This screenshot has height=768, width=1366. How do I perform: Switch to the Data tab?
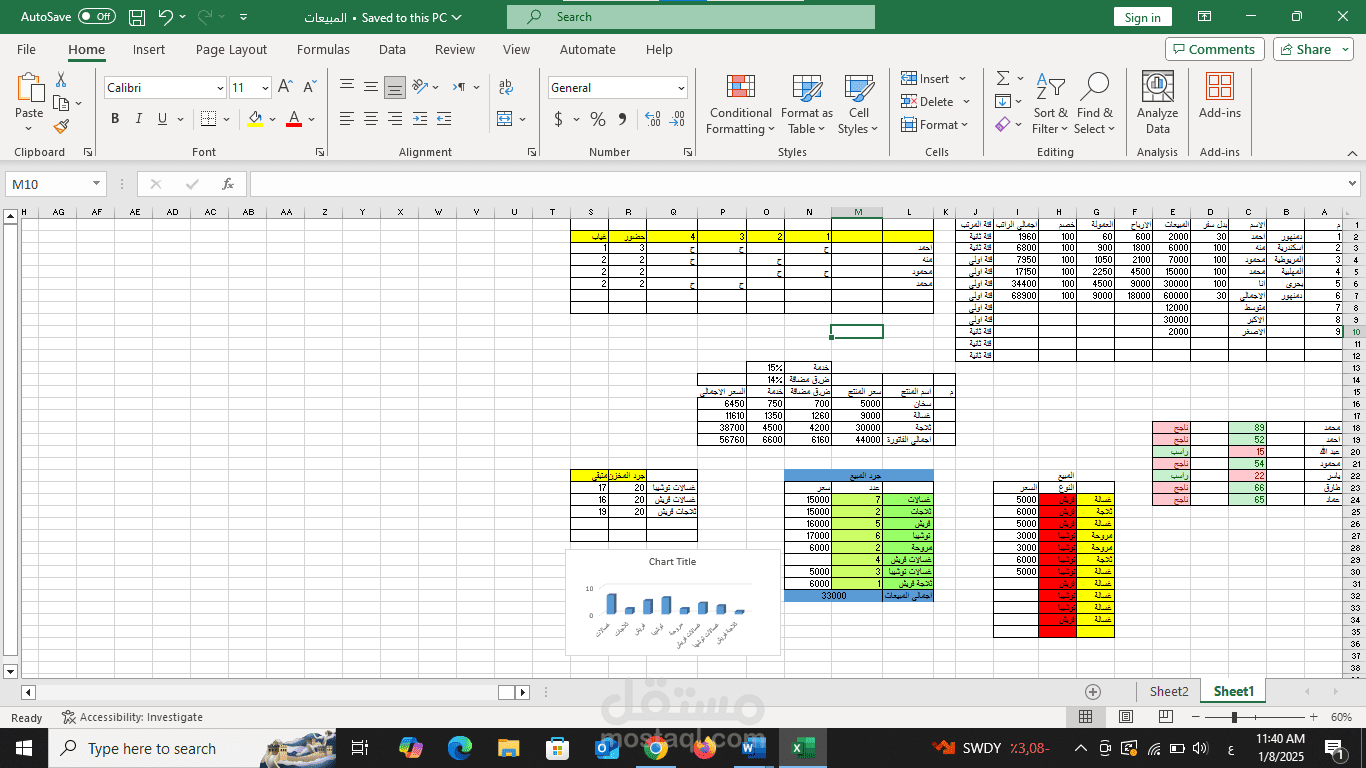[392, 49]
